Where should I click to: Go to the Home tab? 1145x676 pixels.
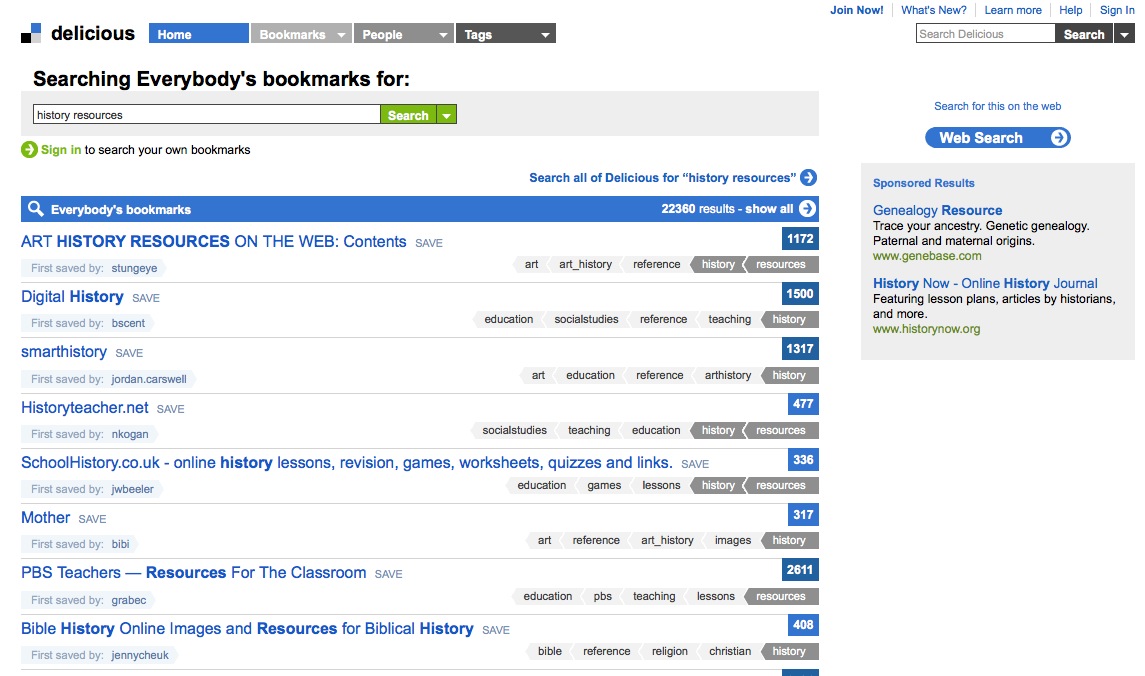(198, 34)
